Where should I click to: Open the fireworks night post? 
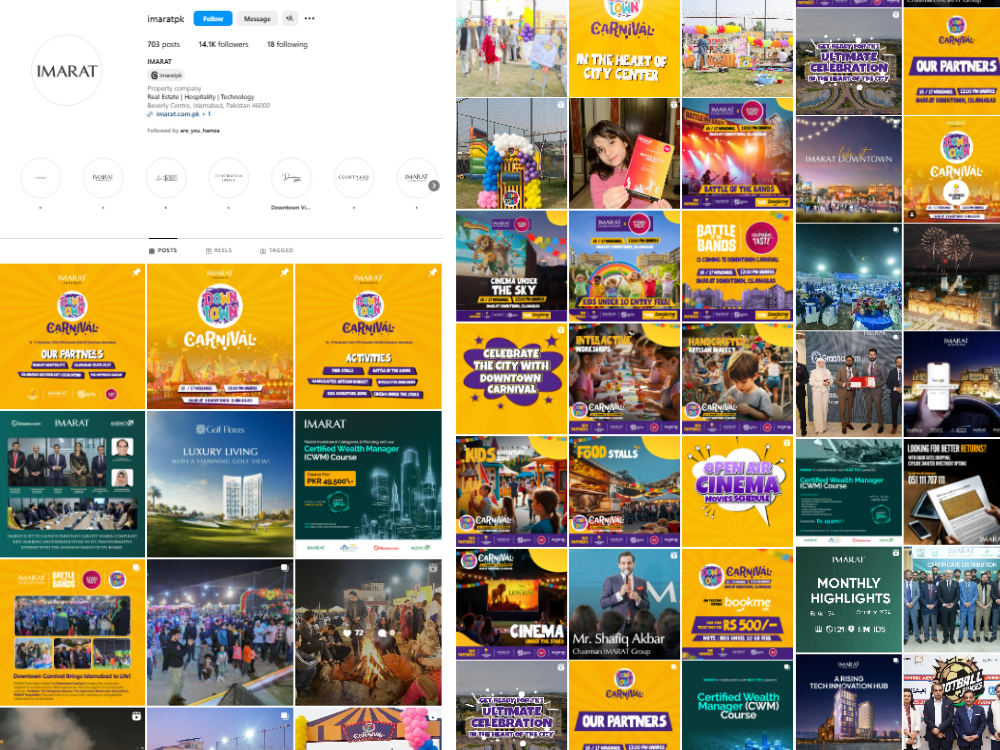click(952, 277)
